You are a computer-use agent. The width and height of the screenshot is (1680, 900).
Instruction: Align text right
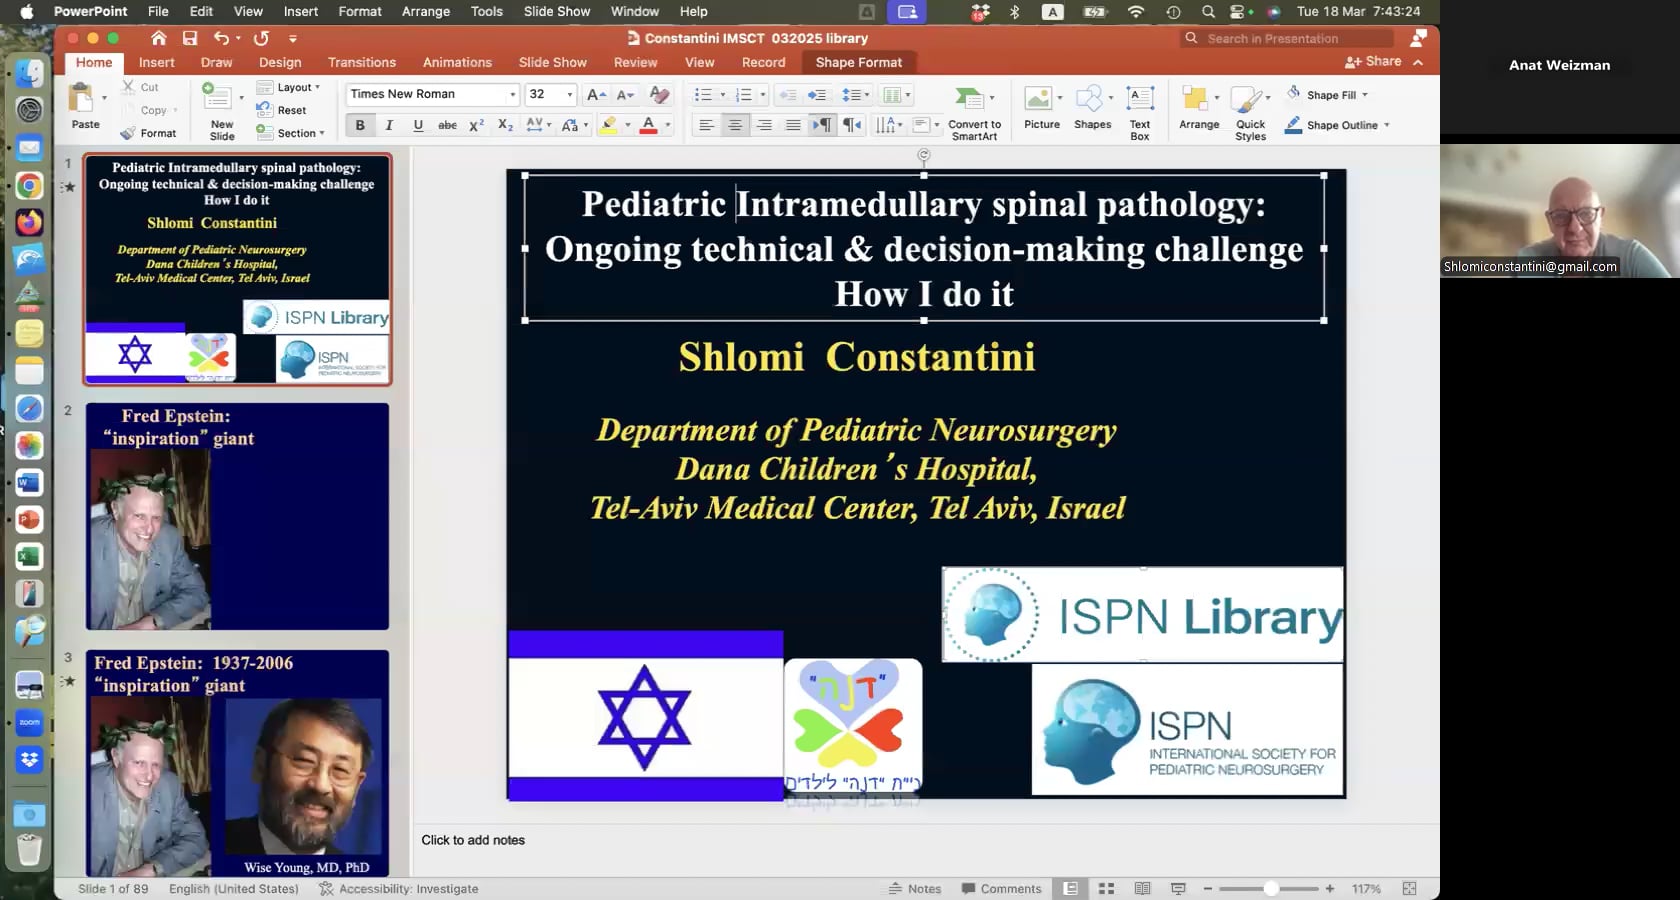[x=764, y=125]
